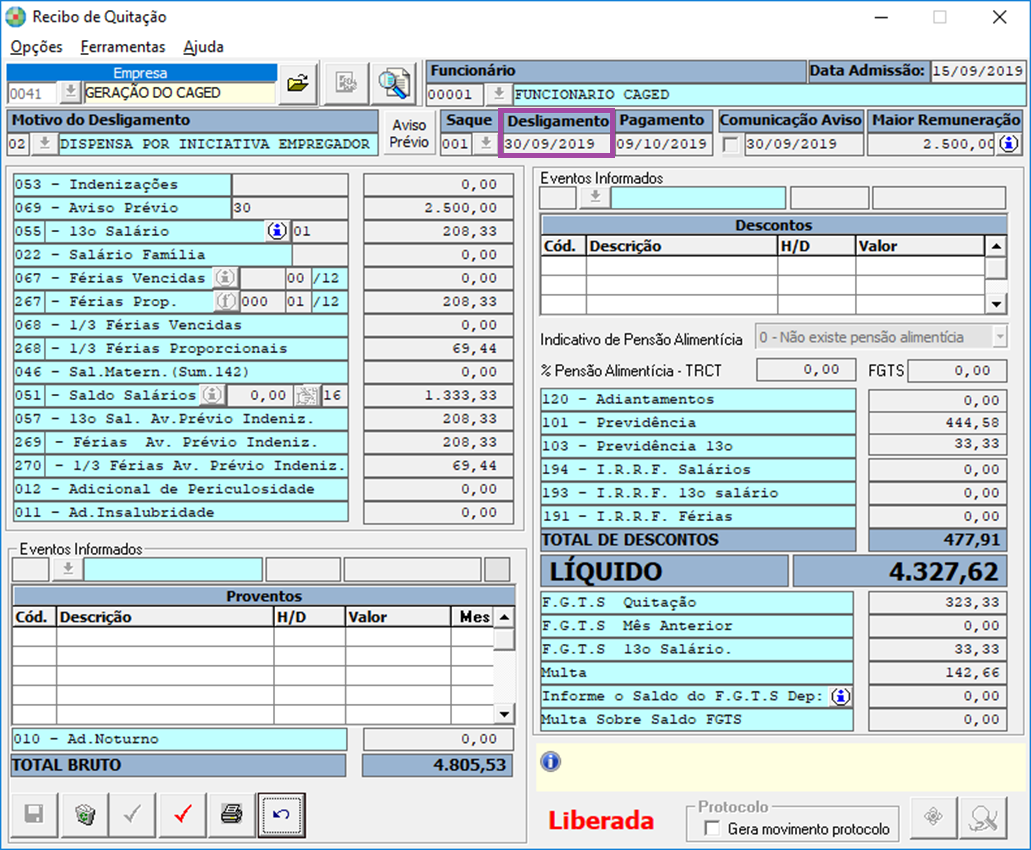Enable Gera movimento protocolo checkbox
Viewport: 1031px width, 850px height.
(x=711, y=828)
